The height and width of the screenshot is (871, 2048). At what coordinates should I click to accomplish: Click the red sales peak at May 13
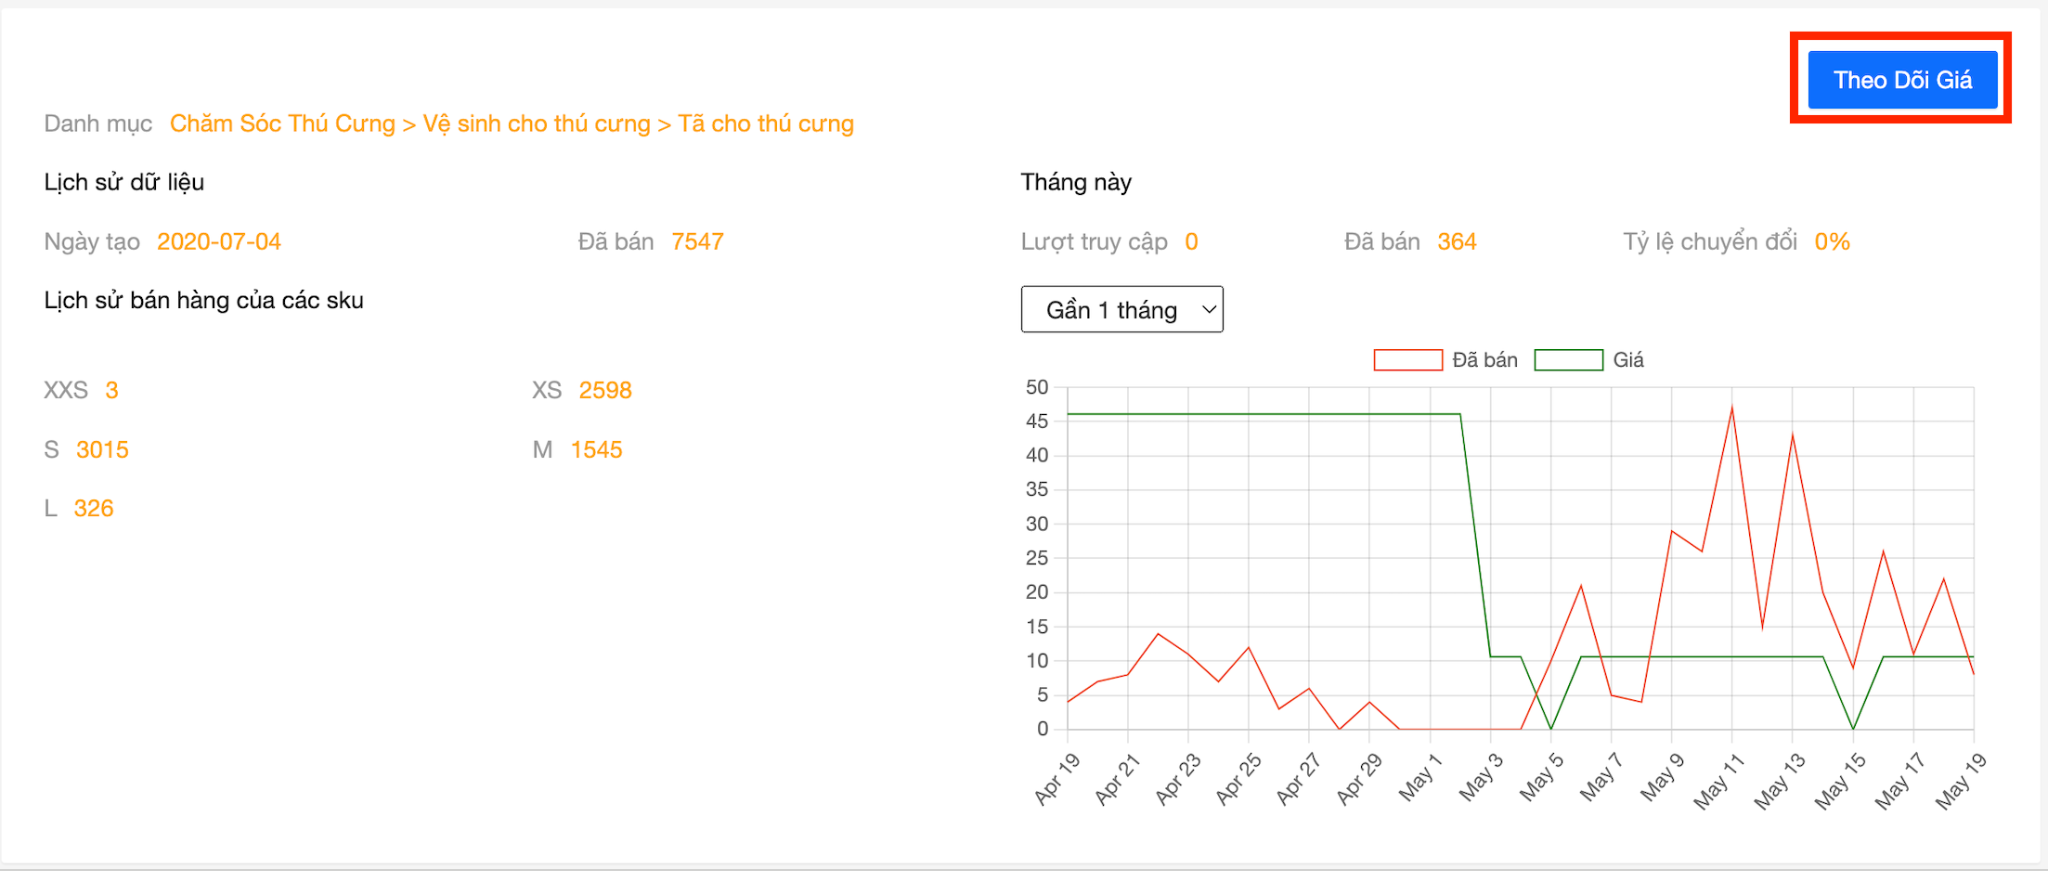1793,435
